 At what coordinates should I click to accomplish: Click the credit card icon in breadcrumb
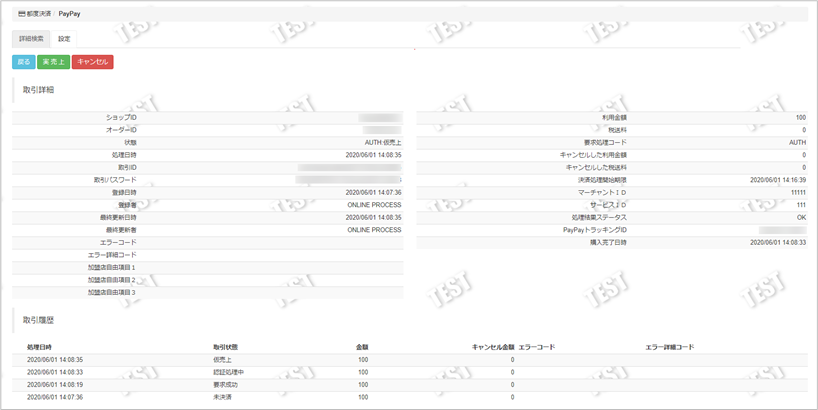point(22,14)
